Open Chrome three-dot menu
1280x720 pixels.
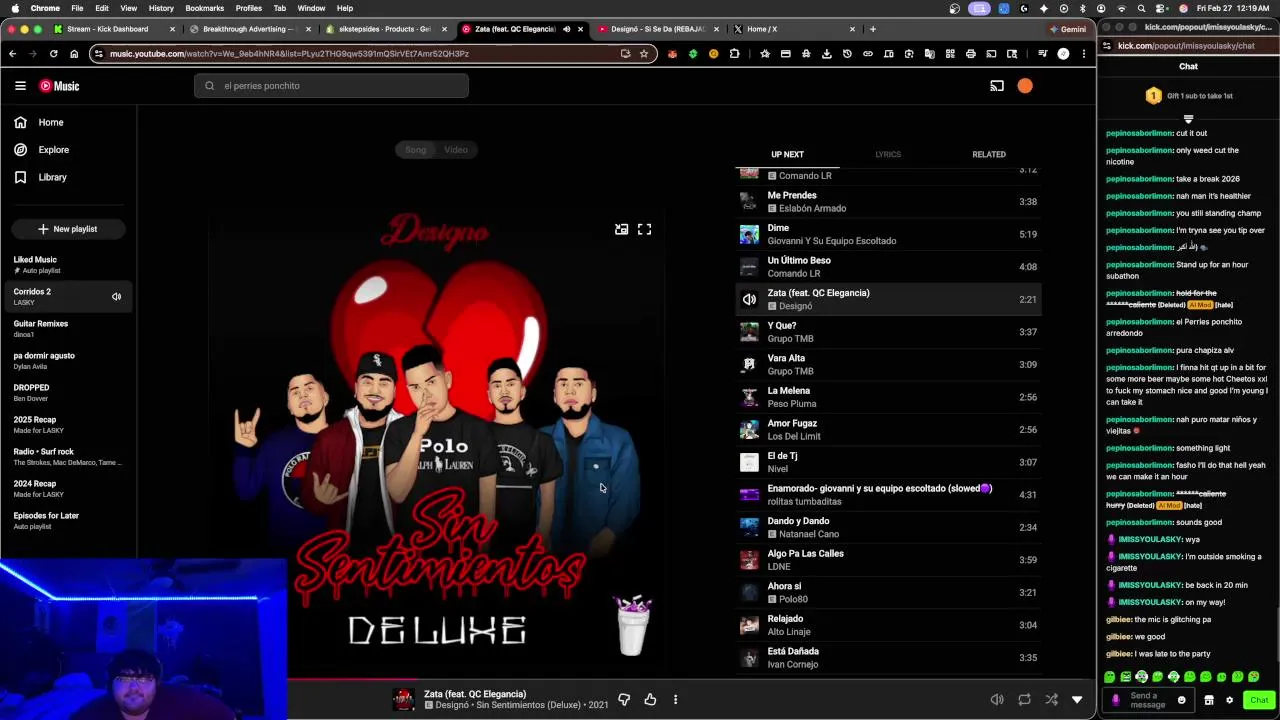[1084, 54]
